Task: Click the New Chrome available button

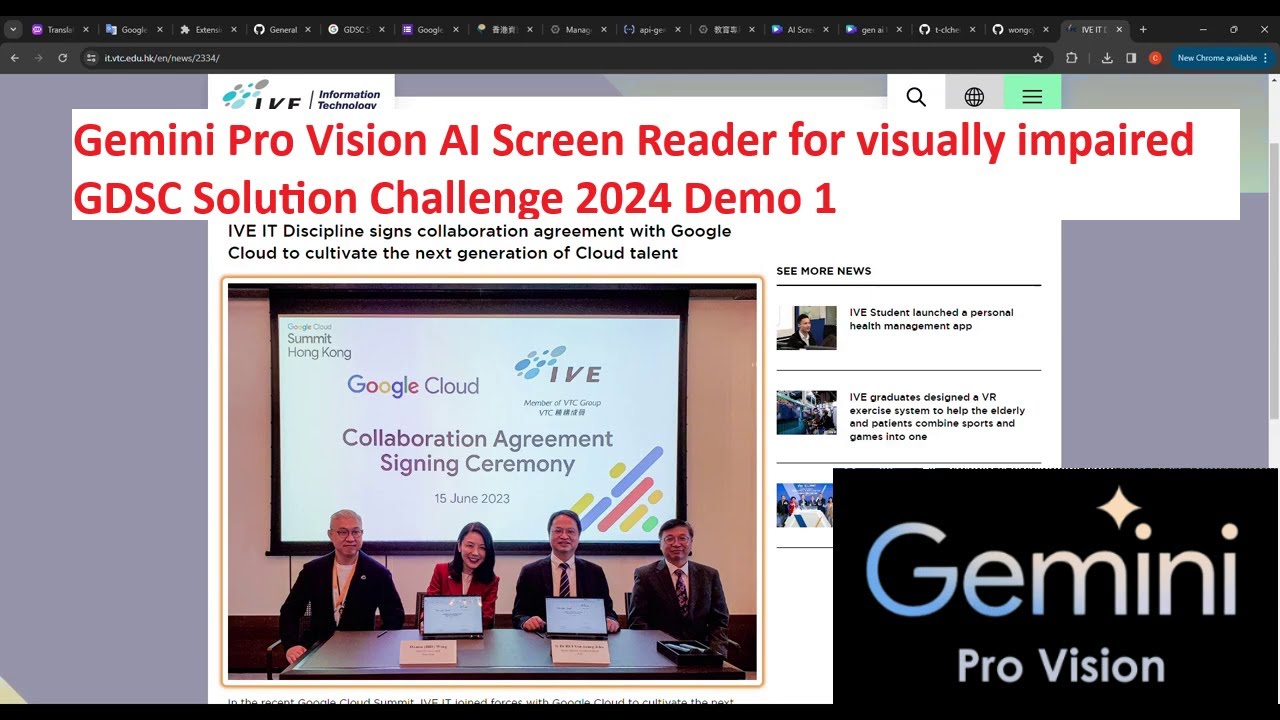Action: [x=1222, y=58]
